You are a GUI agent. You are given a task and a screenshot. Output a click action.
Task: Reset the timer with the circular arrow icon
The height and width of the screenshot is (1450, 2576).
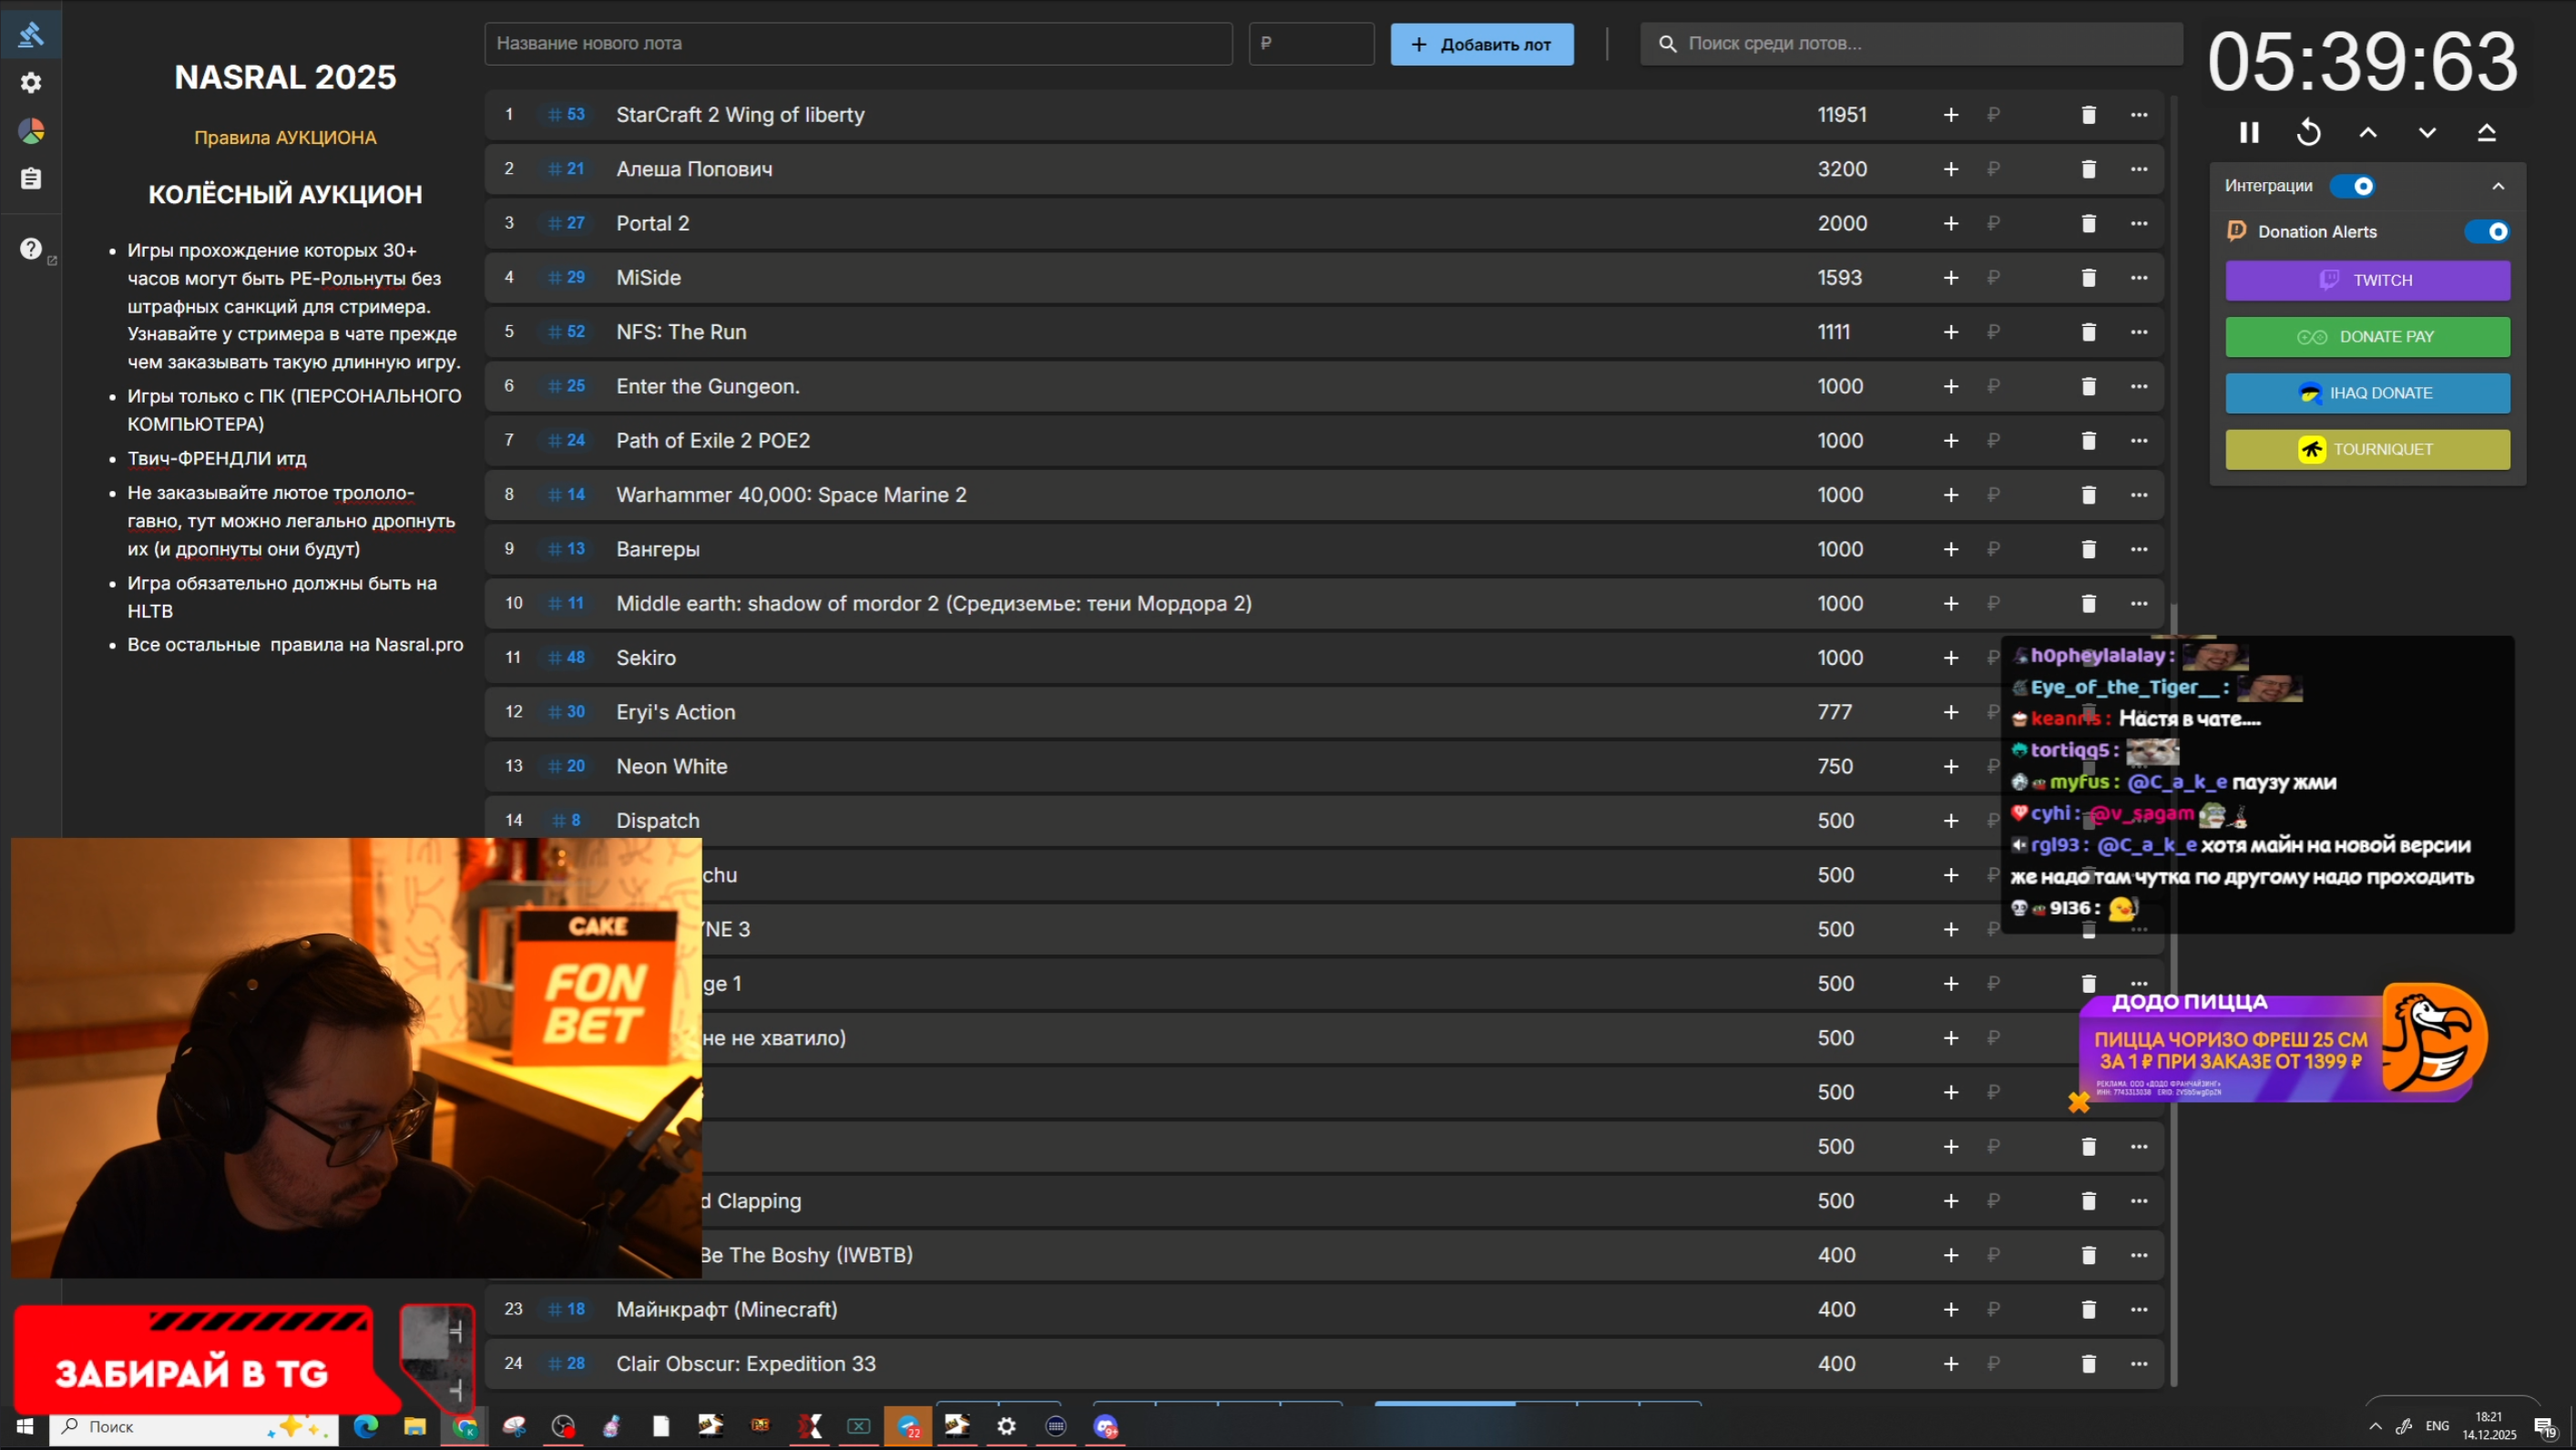point(2308,132)
